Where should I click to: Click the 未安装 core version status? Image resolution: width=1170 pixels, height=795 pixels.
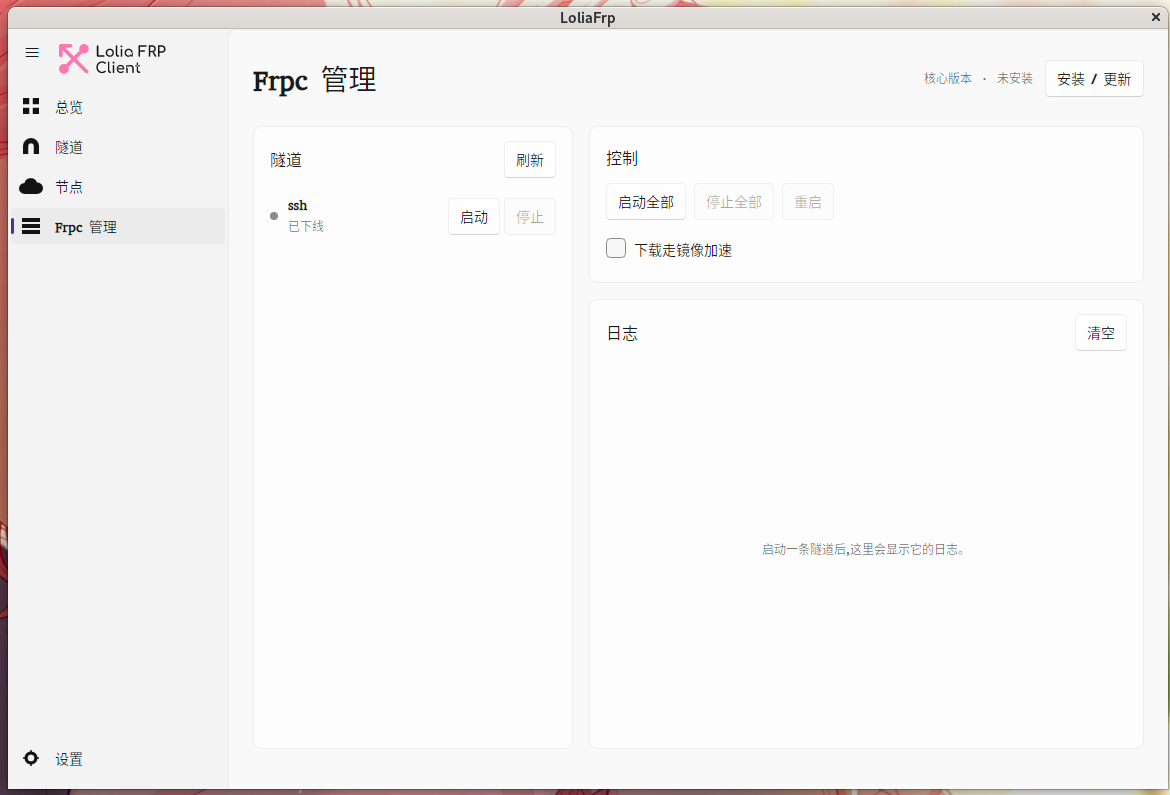click(x=1015, y=78)
